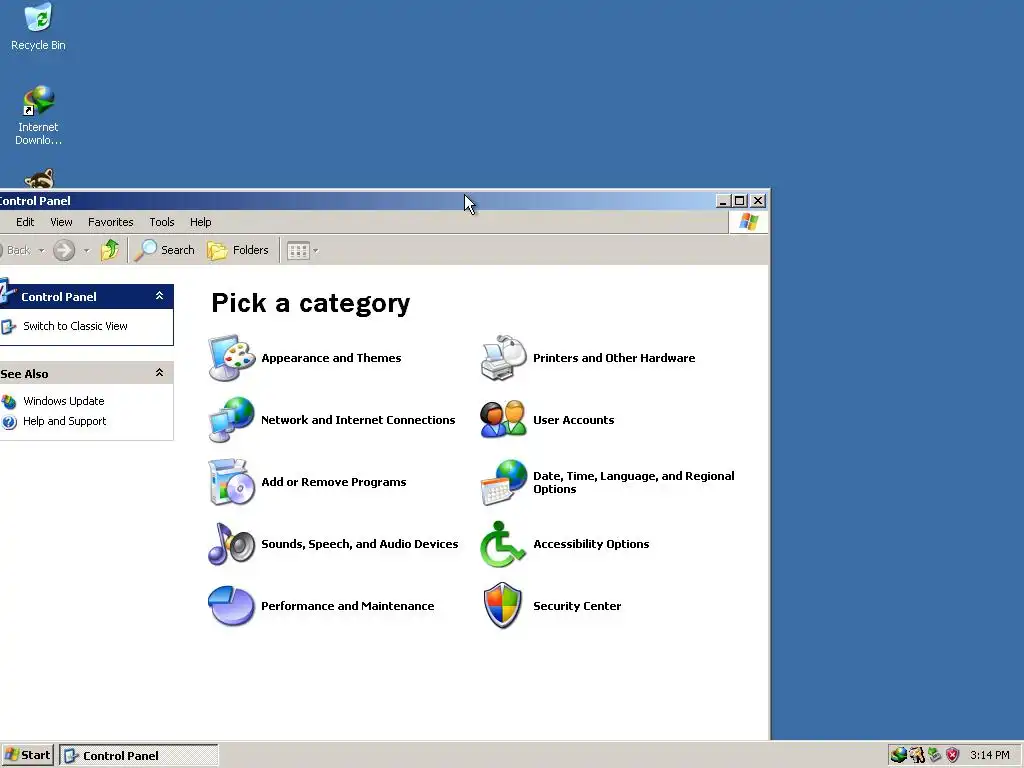
Task: Open the Help menu
Action: [200, 222]
